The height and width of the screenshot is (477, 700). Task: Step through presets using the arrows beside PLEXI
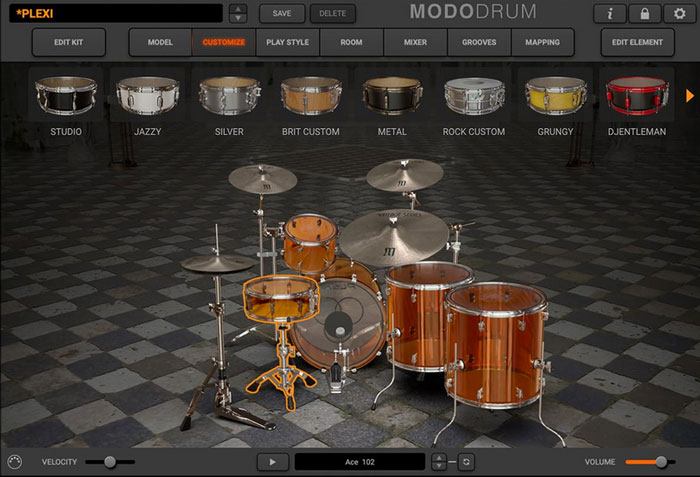pos(237,13)
